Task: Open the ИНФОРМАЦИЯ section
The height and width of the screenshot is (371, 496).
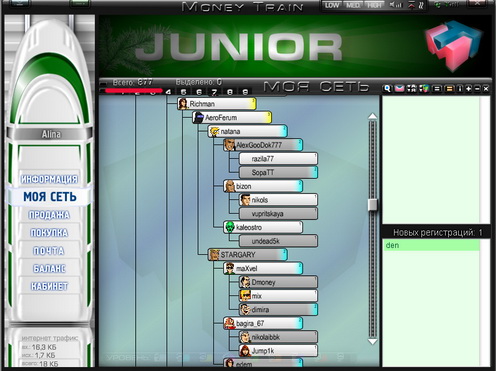Action: [49, 179]
